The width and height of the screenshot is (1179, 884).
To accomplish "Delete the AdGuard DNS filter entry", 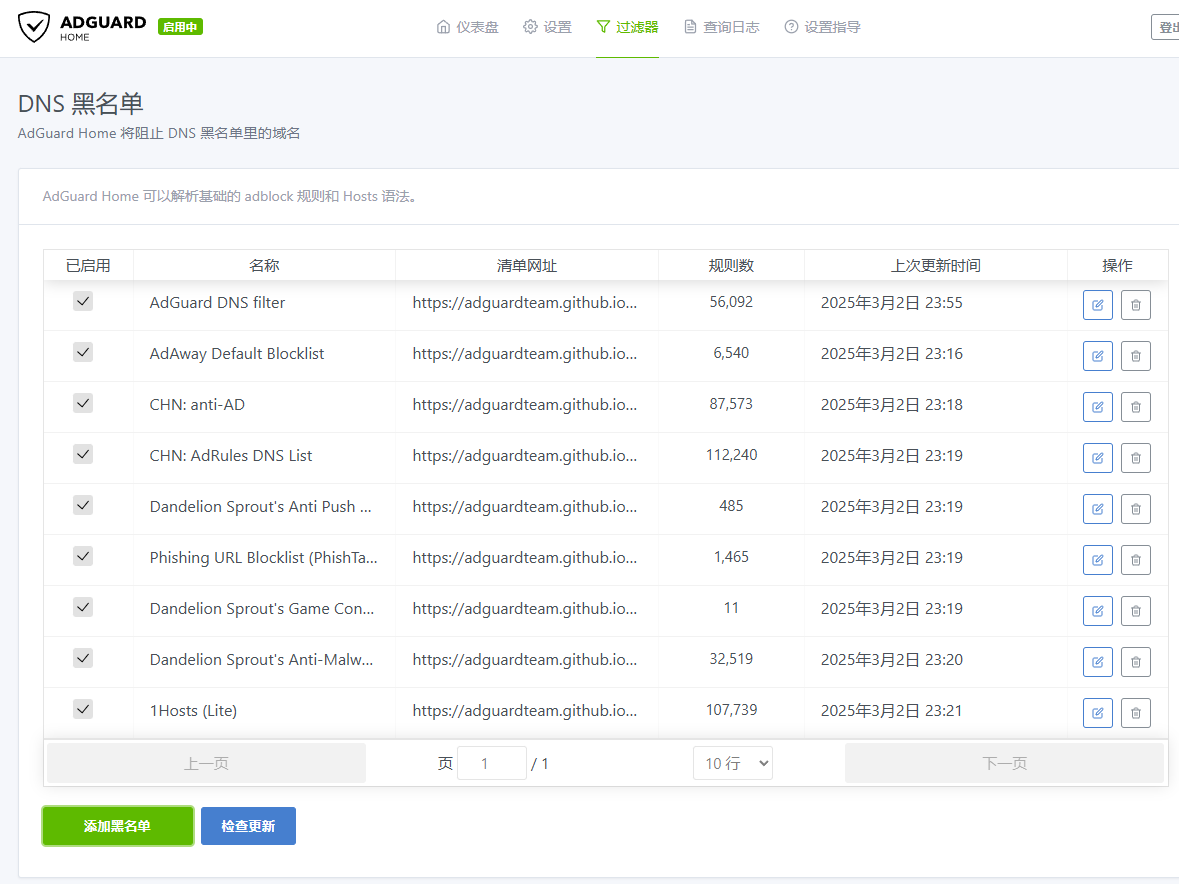I will coord(1135,305).
